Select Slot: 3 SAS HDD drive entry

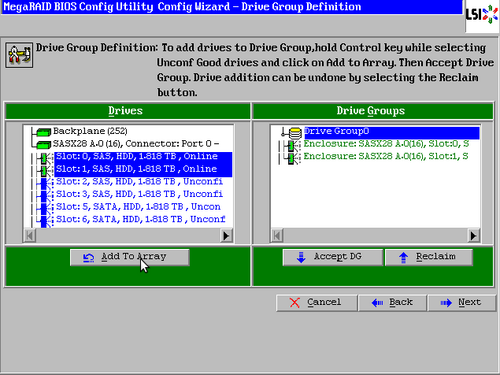(x=139, y=194)
